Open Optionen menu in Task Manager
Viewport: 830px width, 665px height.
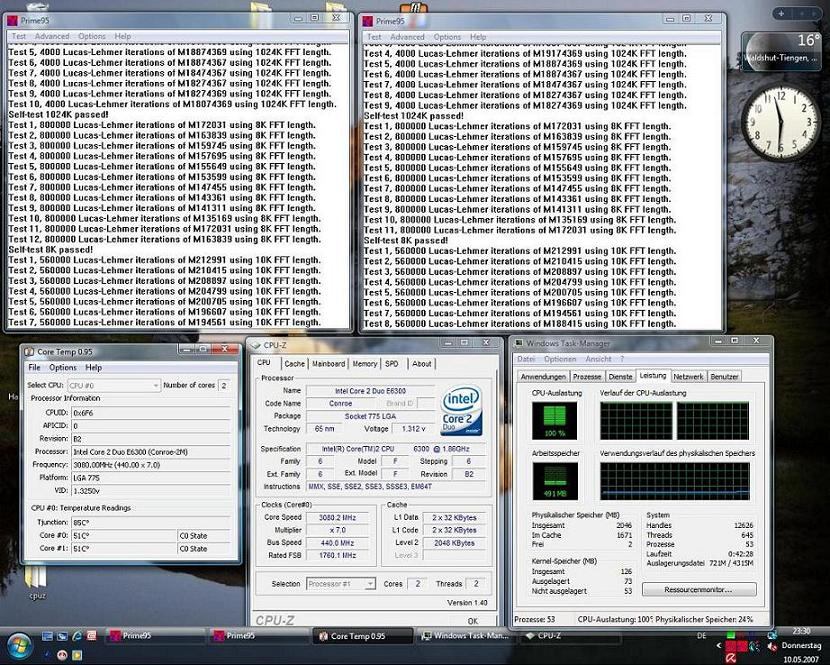point(560,359)
